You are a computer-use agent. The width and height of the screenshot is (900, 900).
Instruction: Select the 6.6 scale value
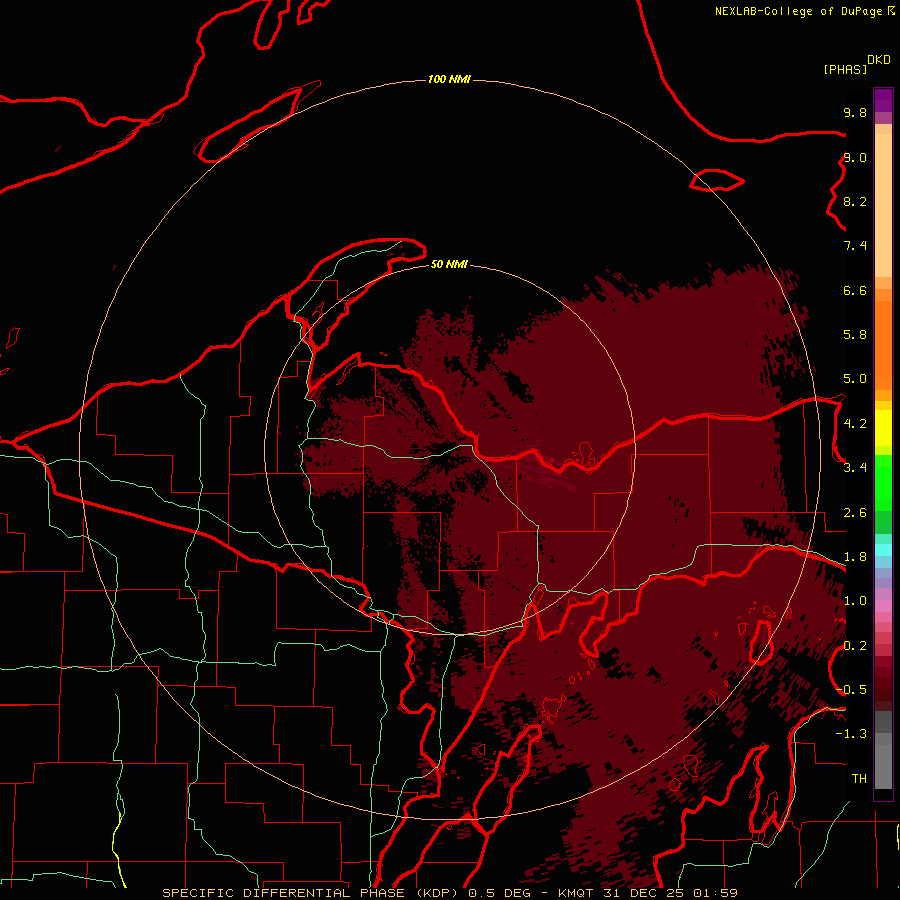click(x=855, y=290)
